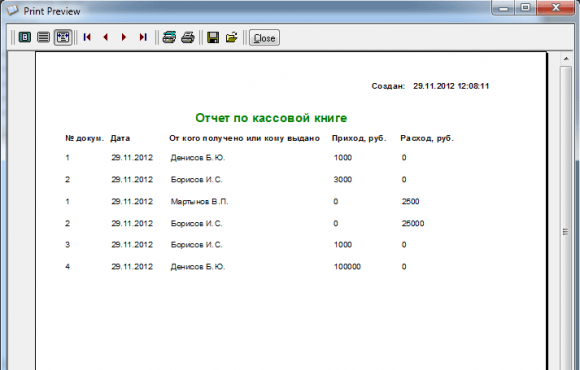Image resolution: width=580 pixels, height=370 pixels.
Task: Click the Расход, руб. column header
Action: (427, 138)
